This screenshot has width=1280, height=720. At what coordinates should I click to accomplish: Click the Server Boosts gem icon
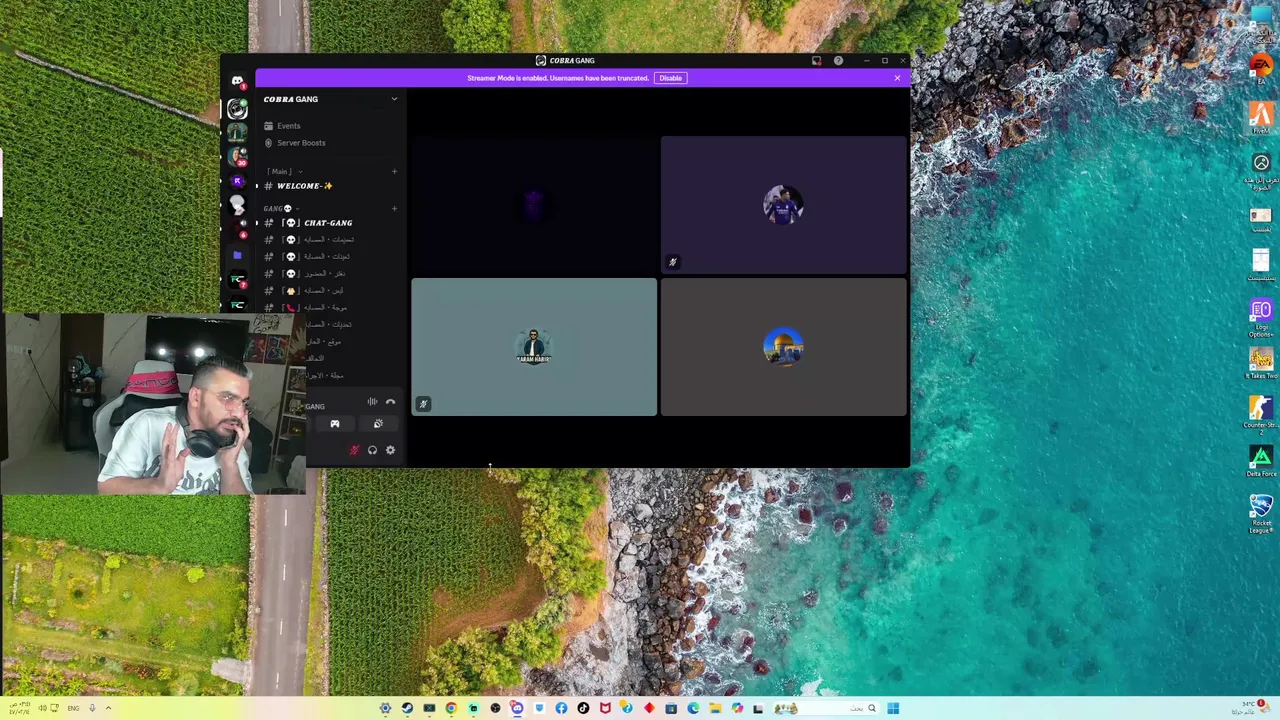[x=268, y=143]
